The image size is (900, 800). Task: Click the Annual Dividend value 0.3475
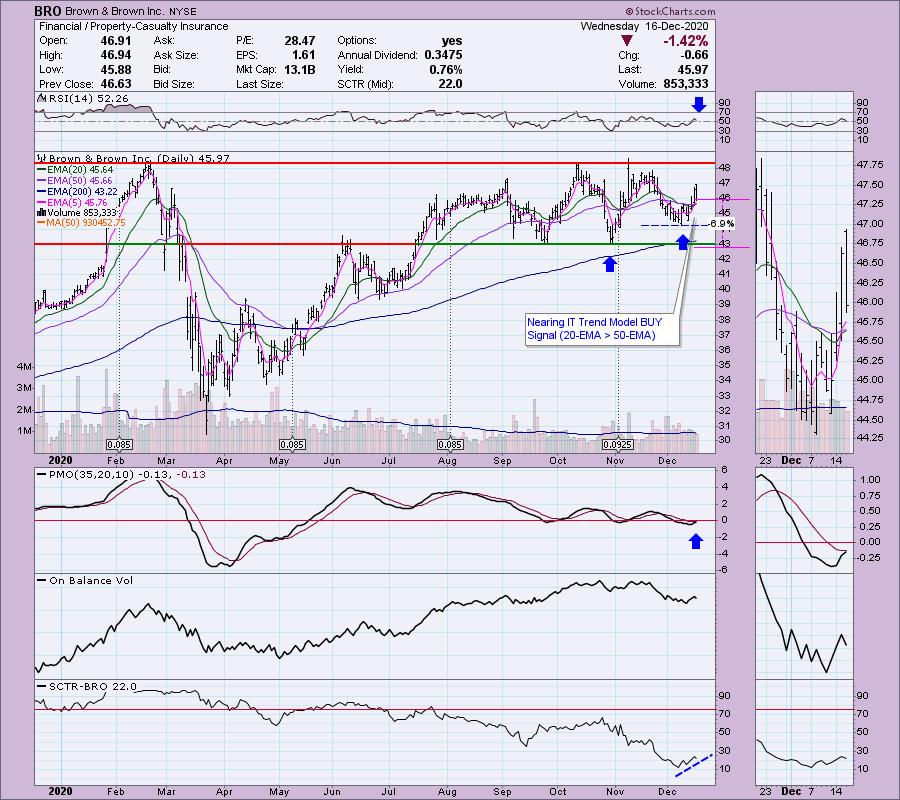point(443,55)
